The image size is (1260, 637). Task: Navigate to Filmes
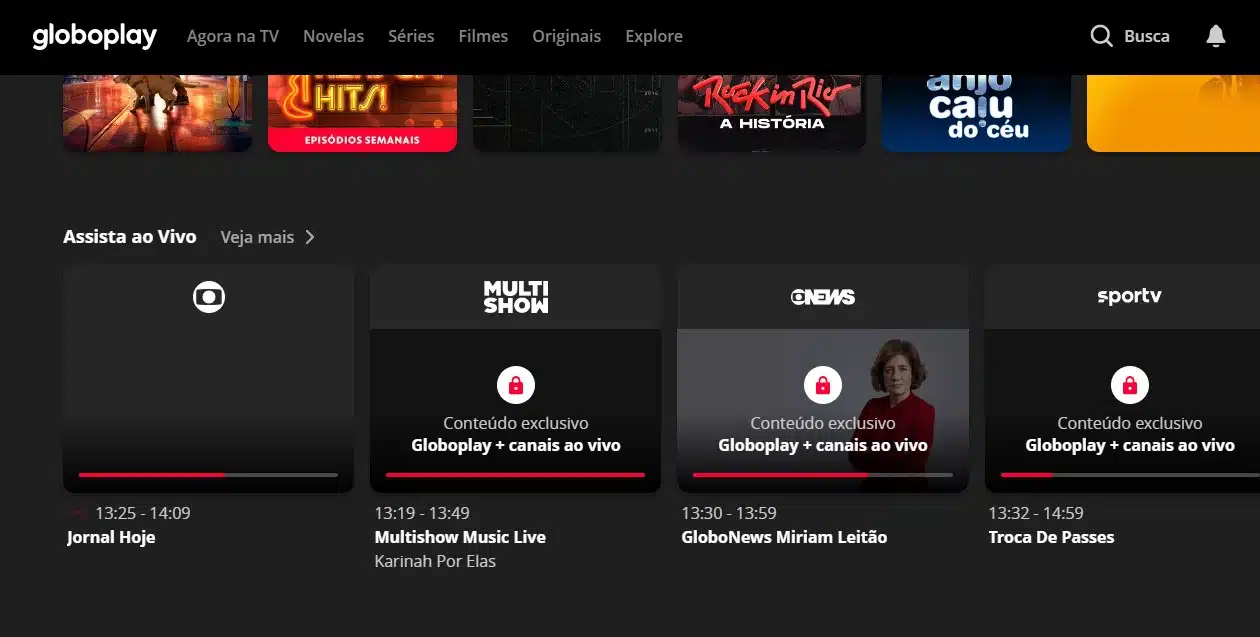coord(483,36)
